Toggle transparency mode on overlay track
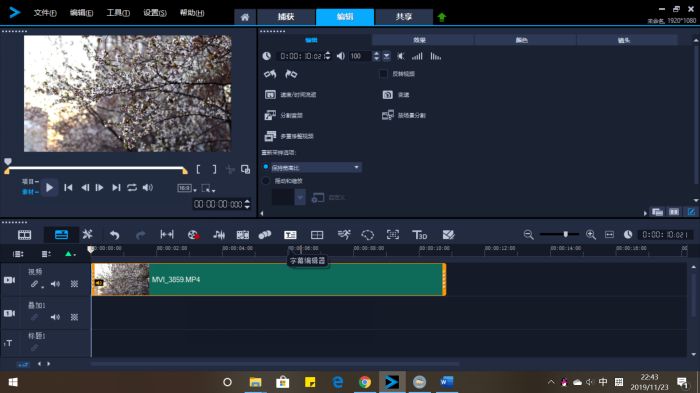Screen dimensions: 700x393 tap(74, 317)
